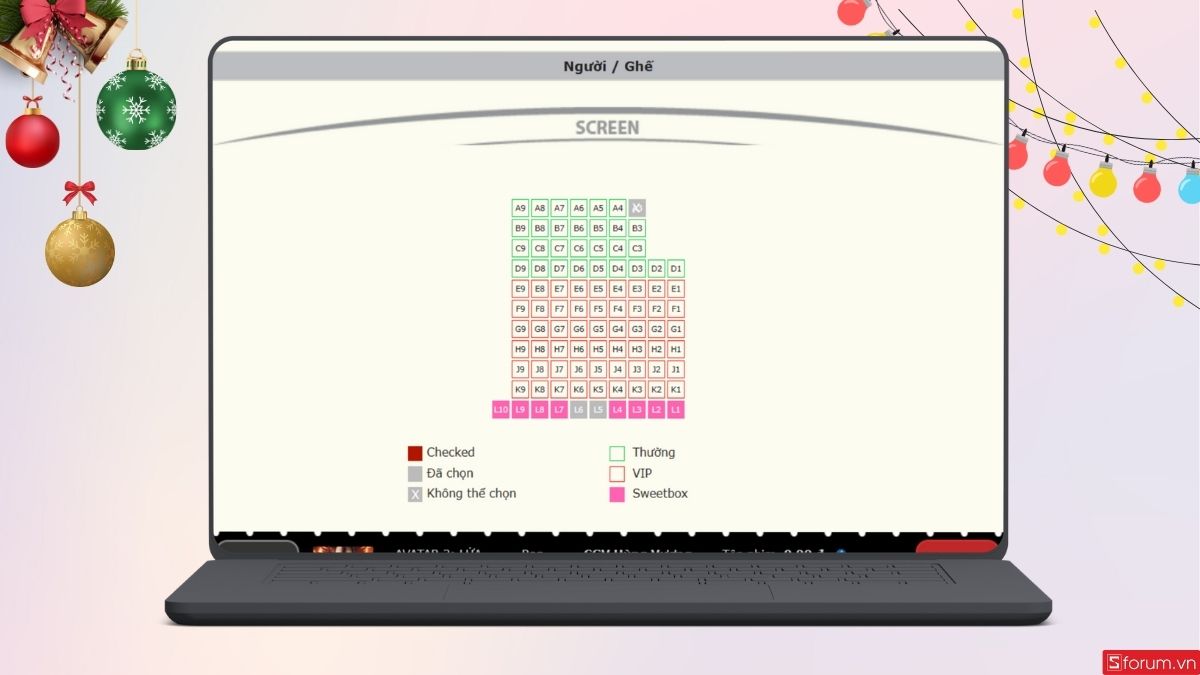
Task: Select seat D5
Action: click(598, 268)
